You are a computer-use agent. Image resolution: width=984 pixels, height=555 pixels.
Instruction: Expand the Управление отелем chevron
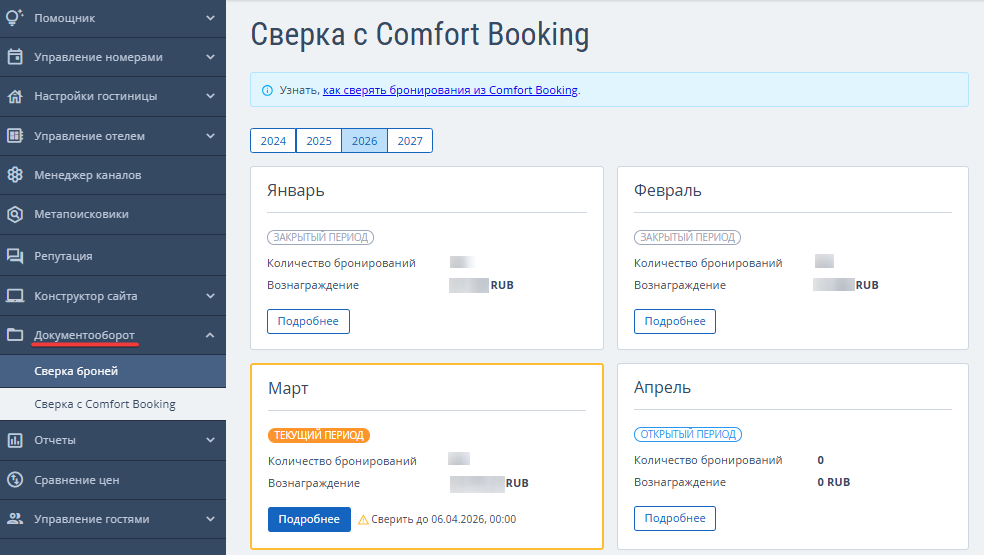(x=210, y=136)
